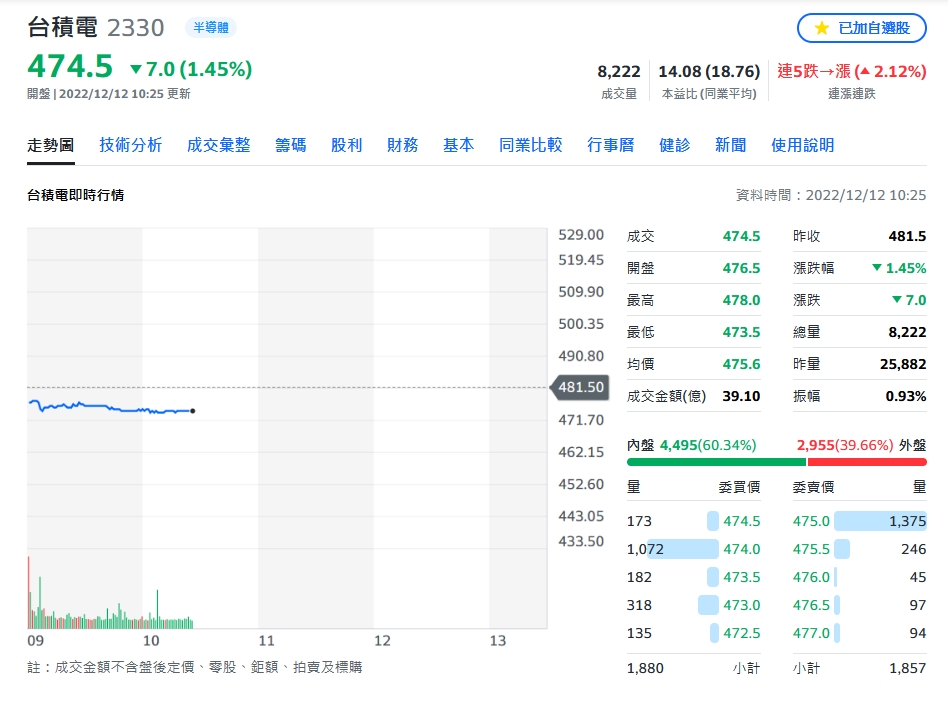
Task: Click the red up-triangle beside 2.12%
Action: 865,71
